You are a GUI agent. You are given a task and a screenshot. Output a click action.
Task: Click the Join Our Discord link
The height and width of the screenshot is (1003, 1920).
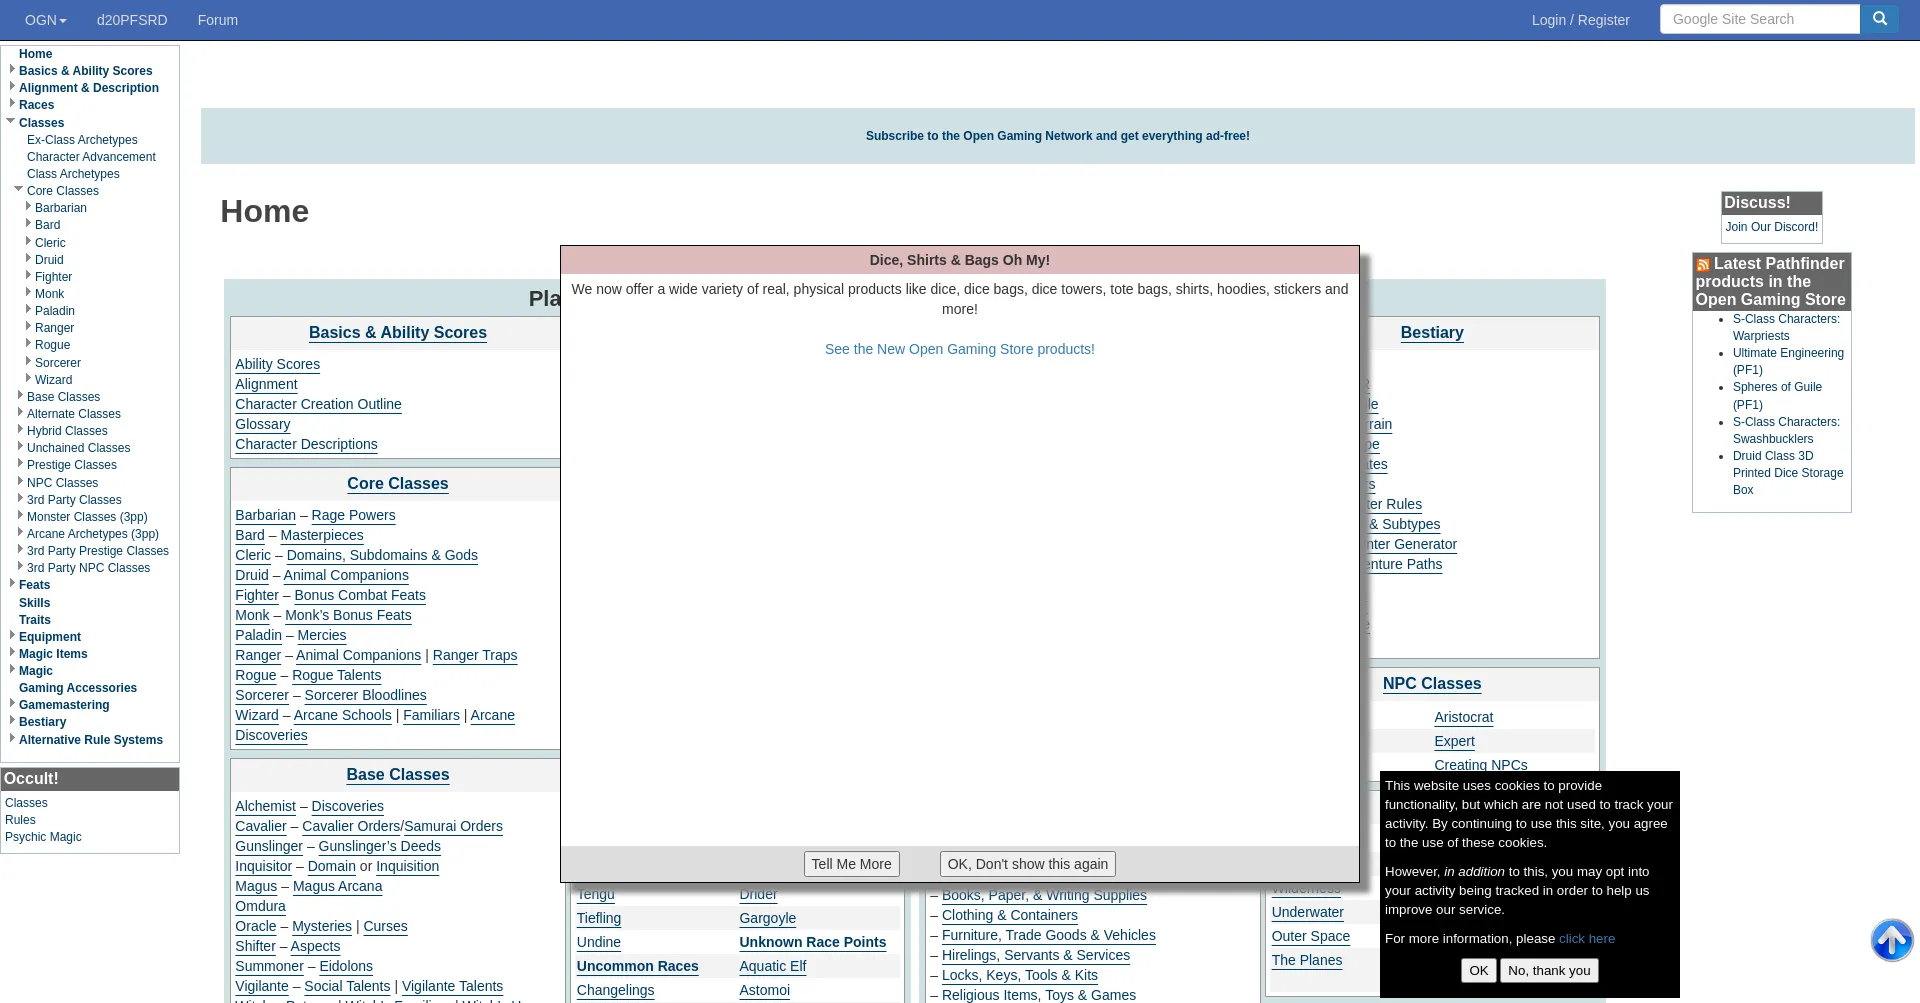[x=1771, y=227]
